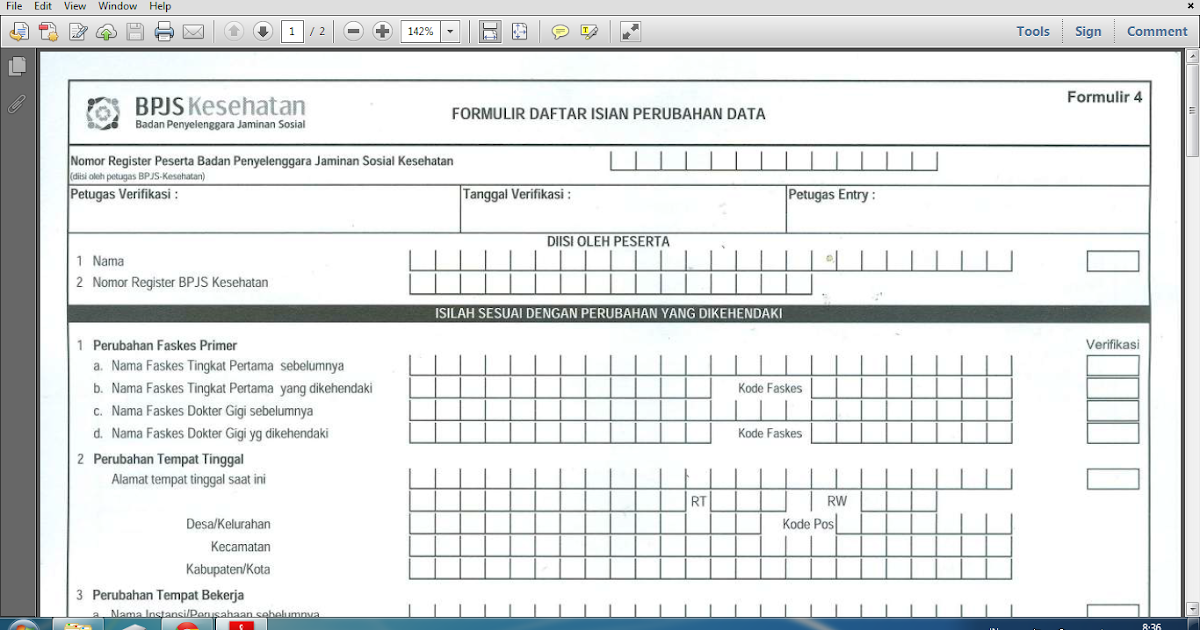1200x630 pixels.
Task: Click the Verifikasi column label
Action: [x=1112, y=344]
